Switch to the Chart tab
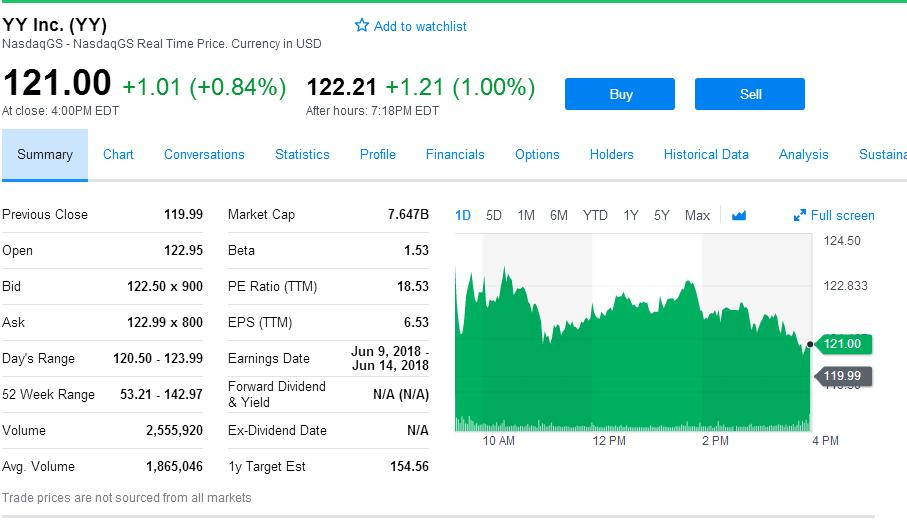 click(x=118, y=154)
